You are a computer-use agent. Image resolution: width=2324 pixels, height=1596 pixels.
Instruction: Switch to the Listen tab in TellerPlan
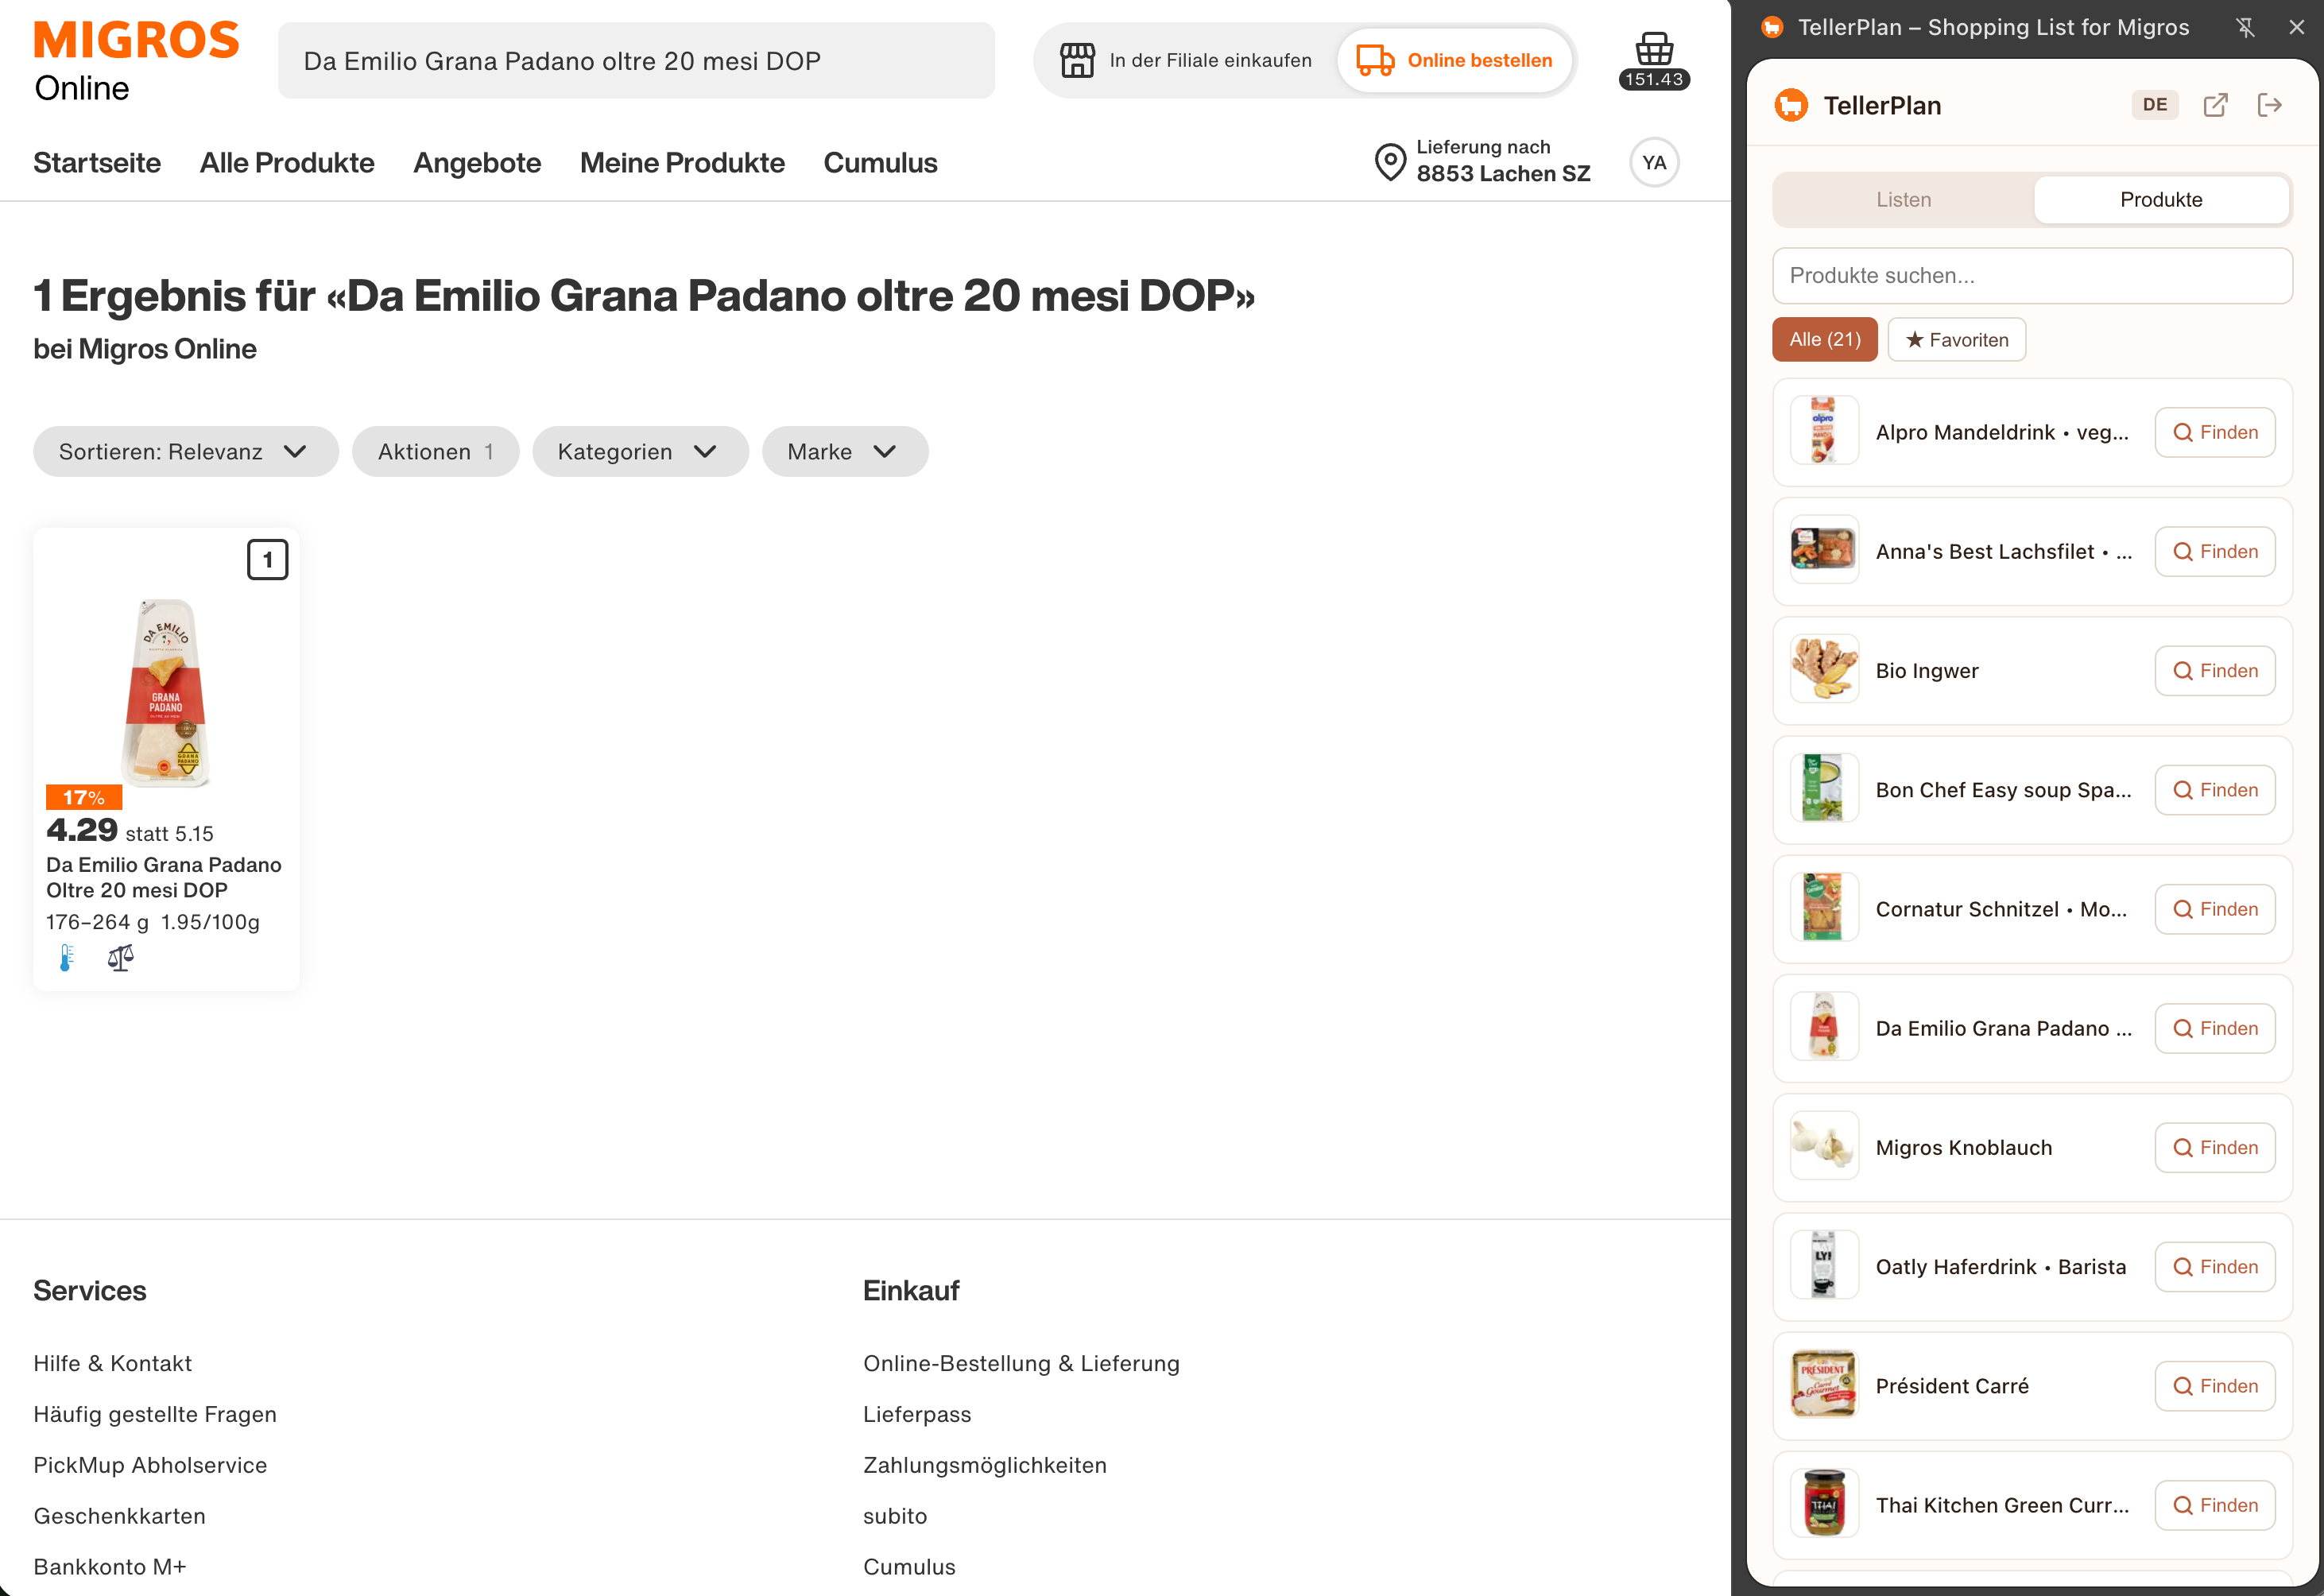[x=1903, y=199]
